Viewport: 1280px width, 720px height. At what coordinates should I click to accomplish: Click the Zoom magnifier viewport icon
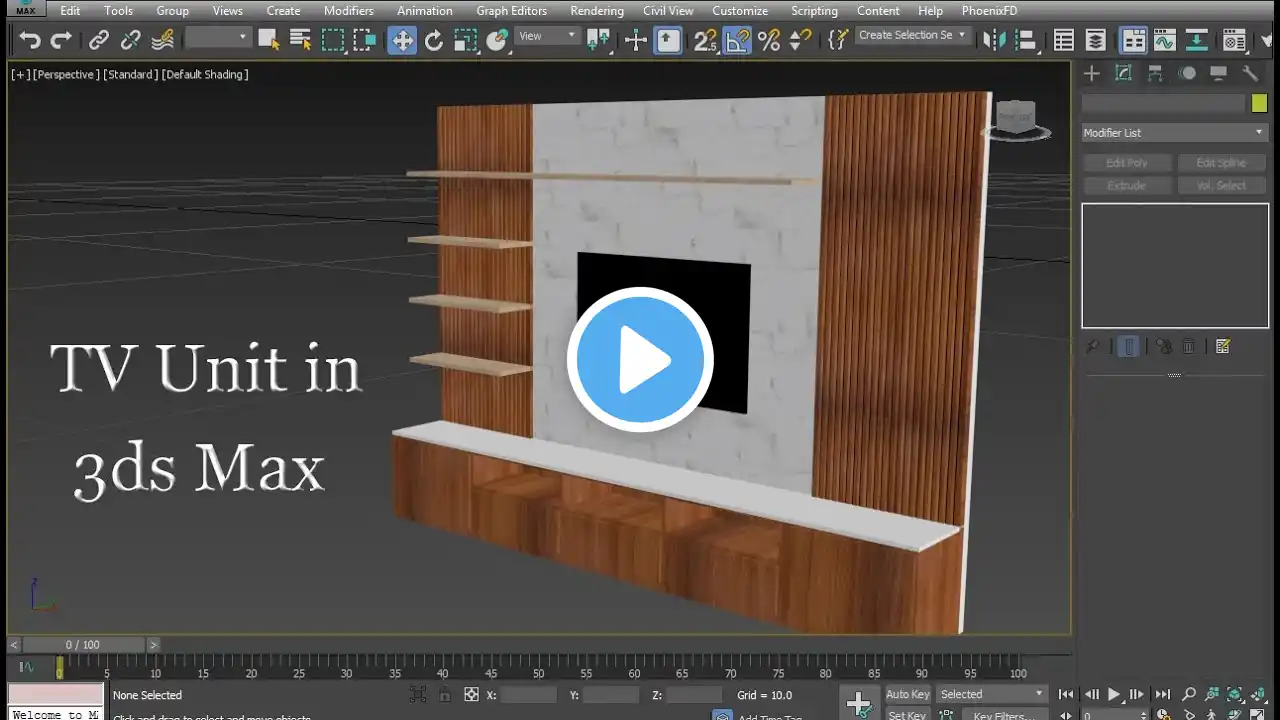[1189, 694]
